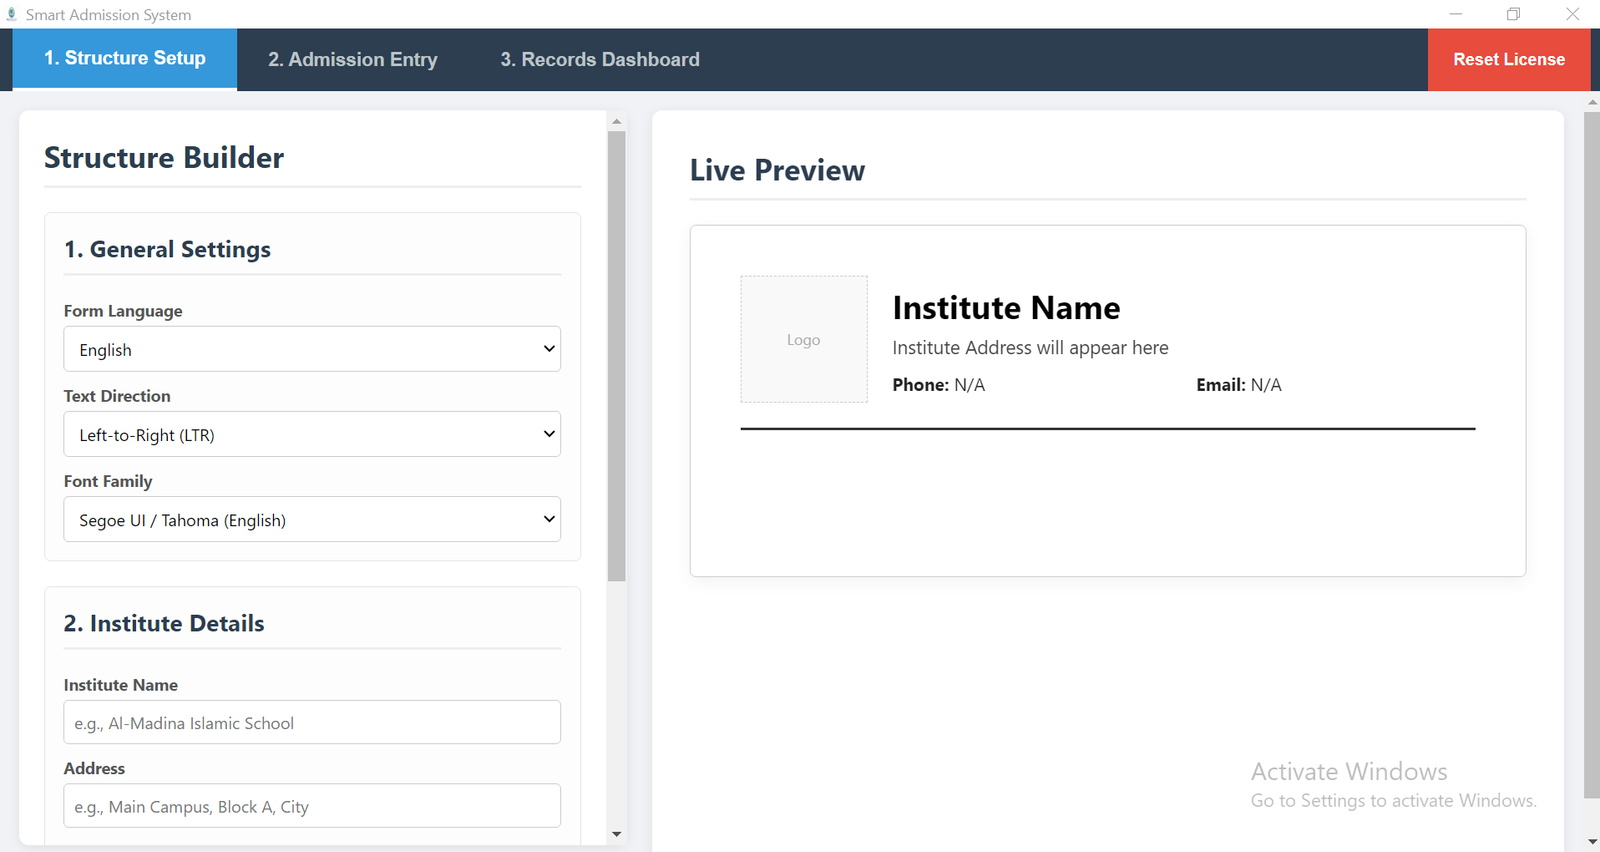Click the Logo placeholder in preview
The image size is (1600, 852).
(804, 339)
